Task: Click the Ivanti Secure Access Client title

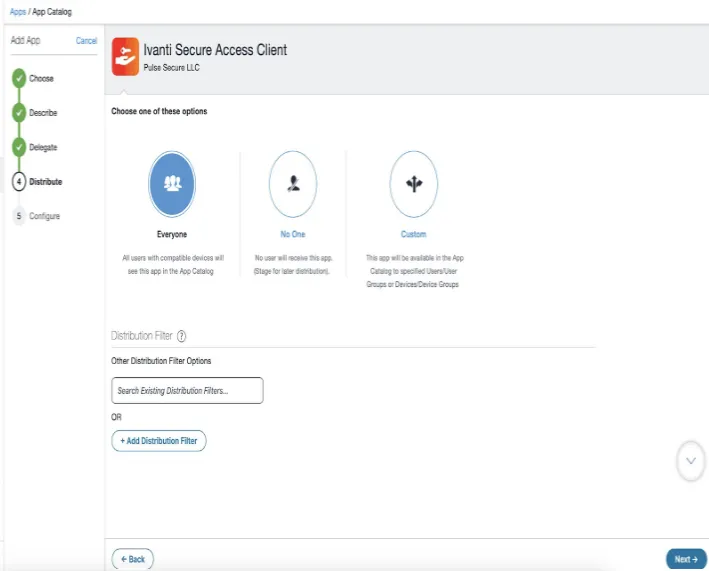Action: point(215,50)
